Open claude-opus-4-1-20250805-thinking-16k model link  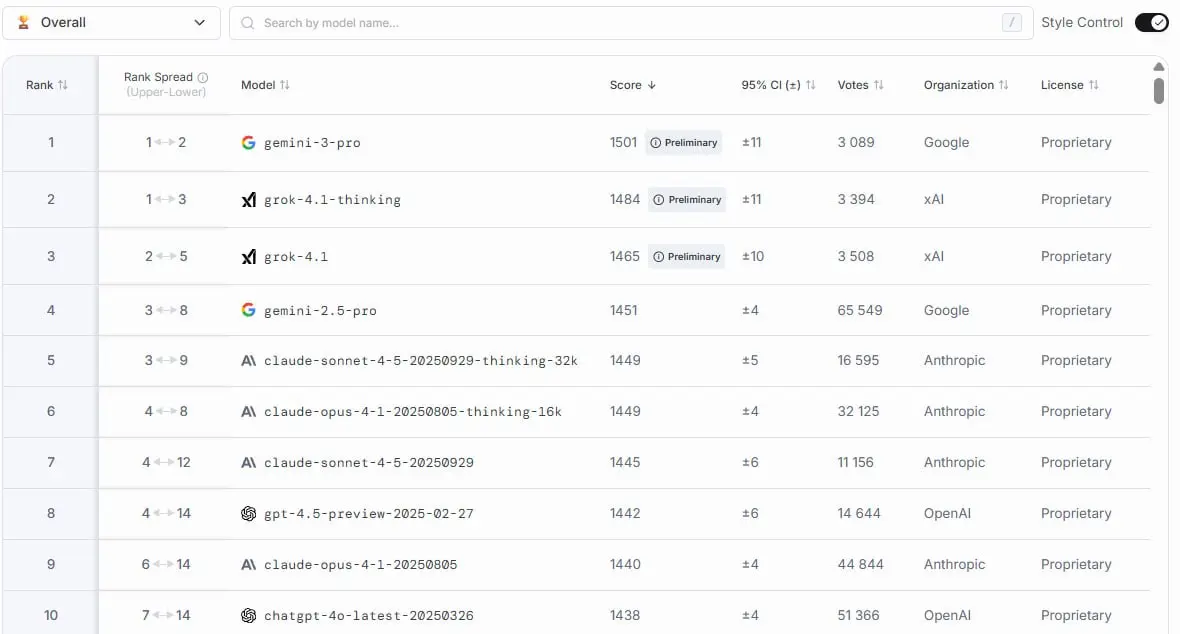pyautogui.click(x=412, y=411)
